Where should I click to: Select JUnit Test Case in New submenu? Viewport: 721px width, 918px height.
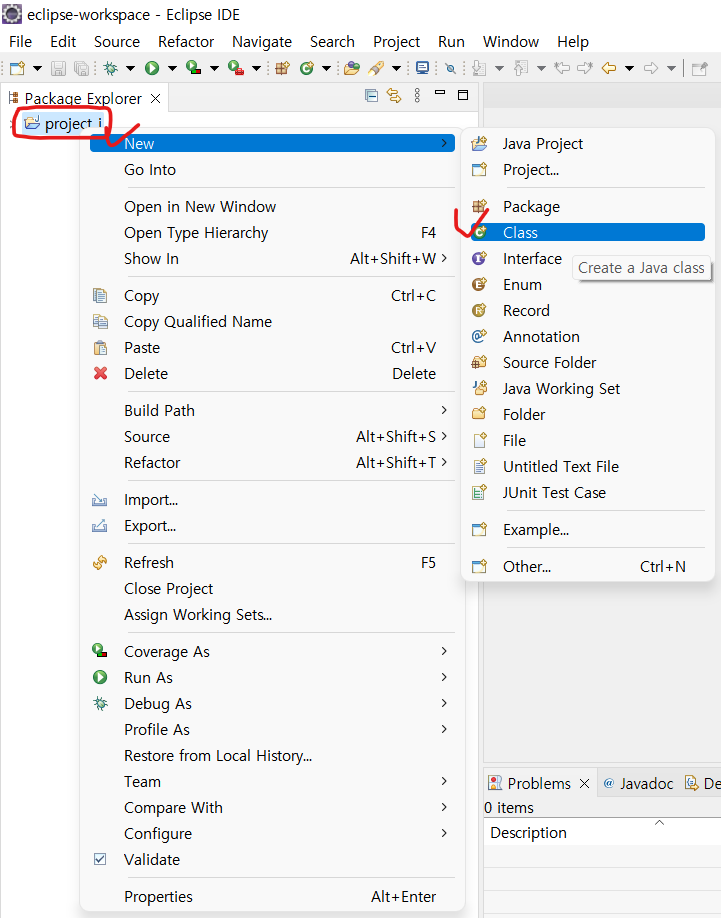click(588, 493)
